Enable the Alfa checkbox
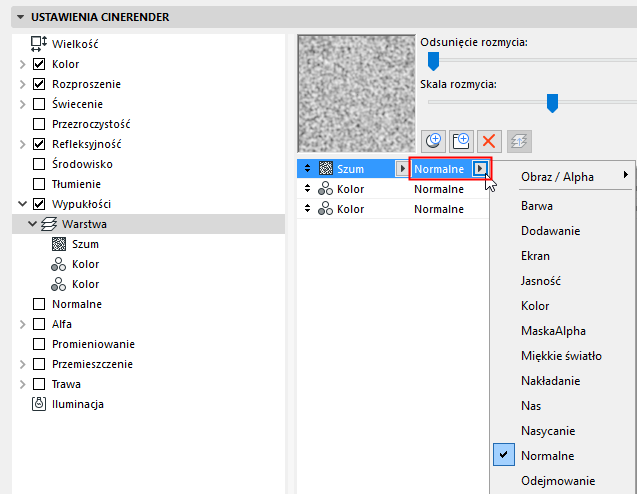The image size is (637, 494). pos(39,324)
